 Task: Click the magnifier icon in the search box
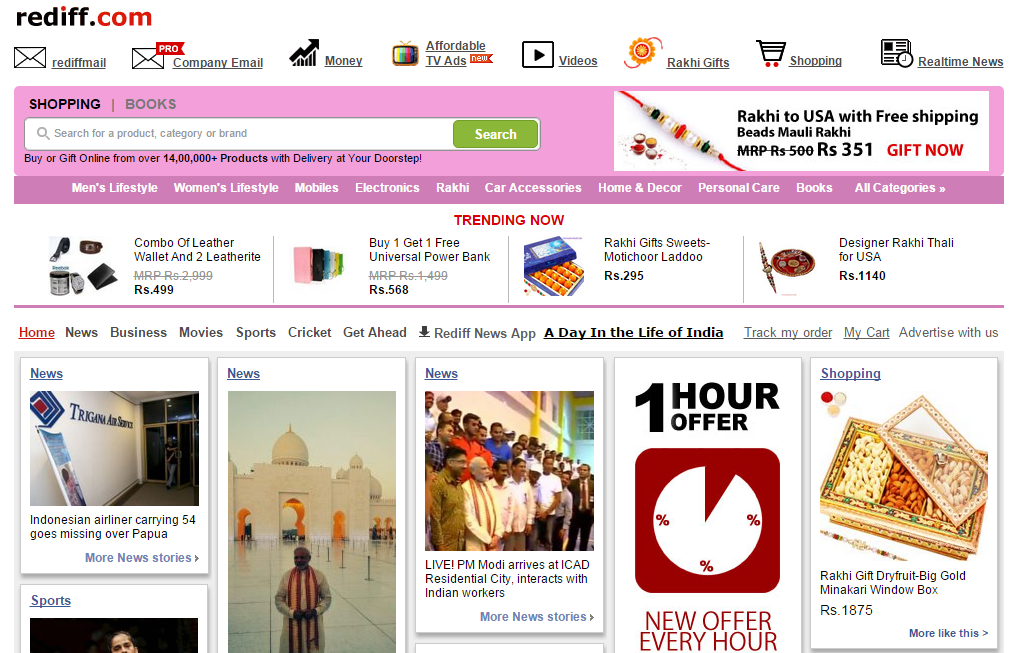click(x=43, y=133)
